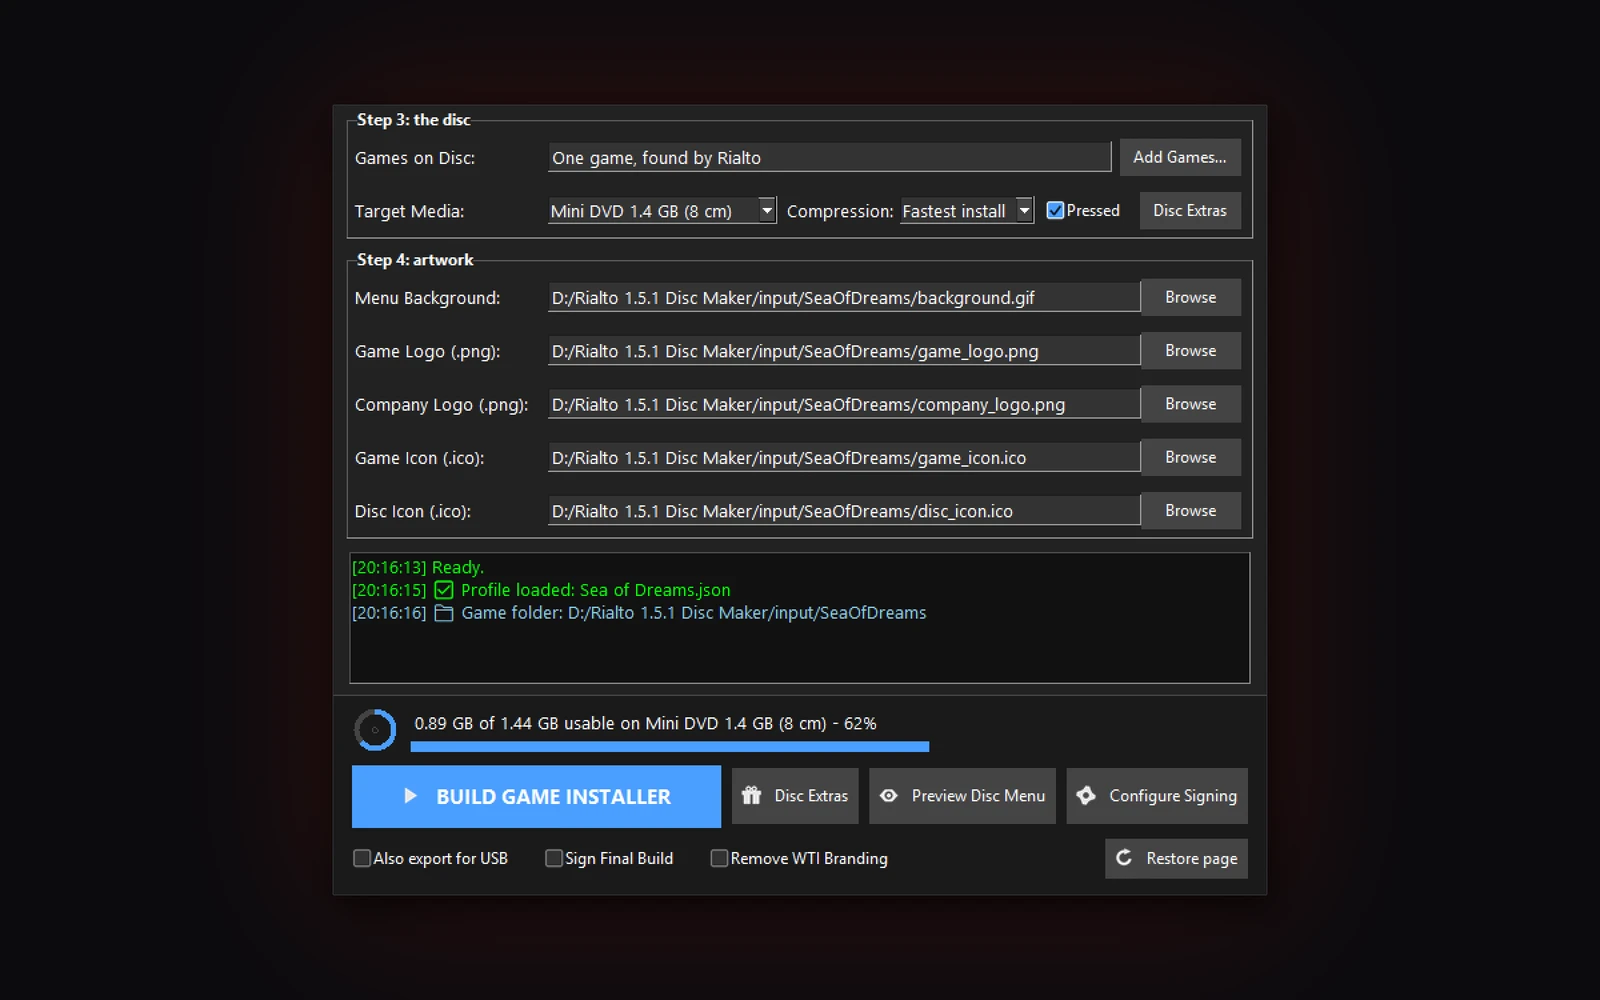Uncheck the Pressed checkbox
Screen dimensions: 1600x1000
[x=1055, y=210]
